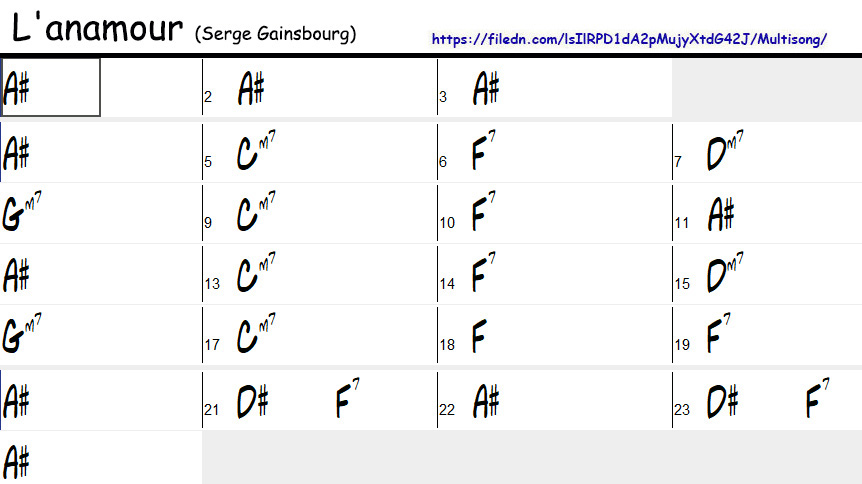Select the A# chord in measure 22
862x484 pixels.
pos(486,402)
